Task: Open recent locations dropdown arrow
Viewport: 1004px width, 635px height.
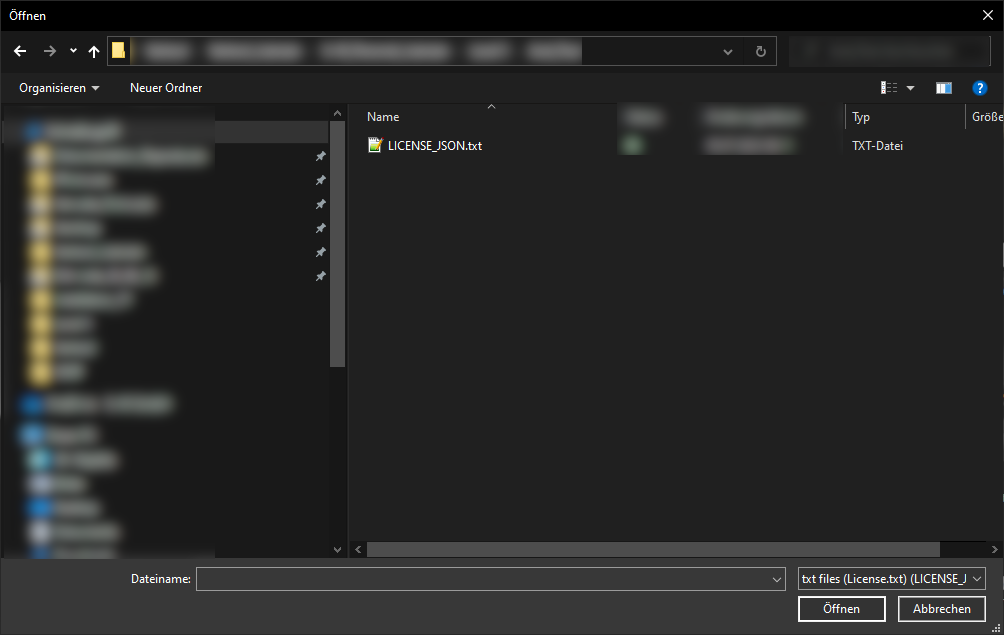Action: click(x=73, y=51)
